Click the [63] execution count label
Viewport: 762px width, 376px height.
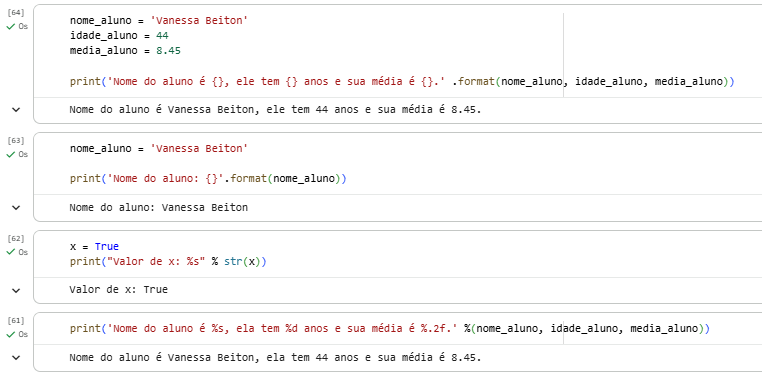(x=16, y=140)
